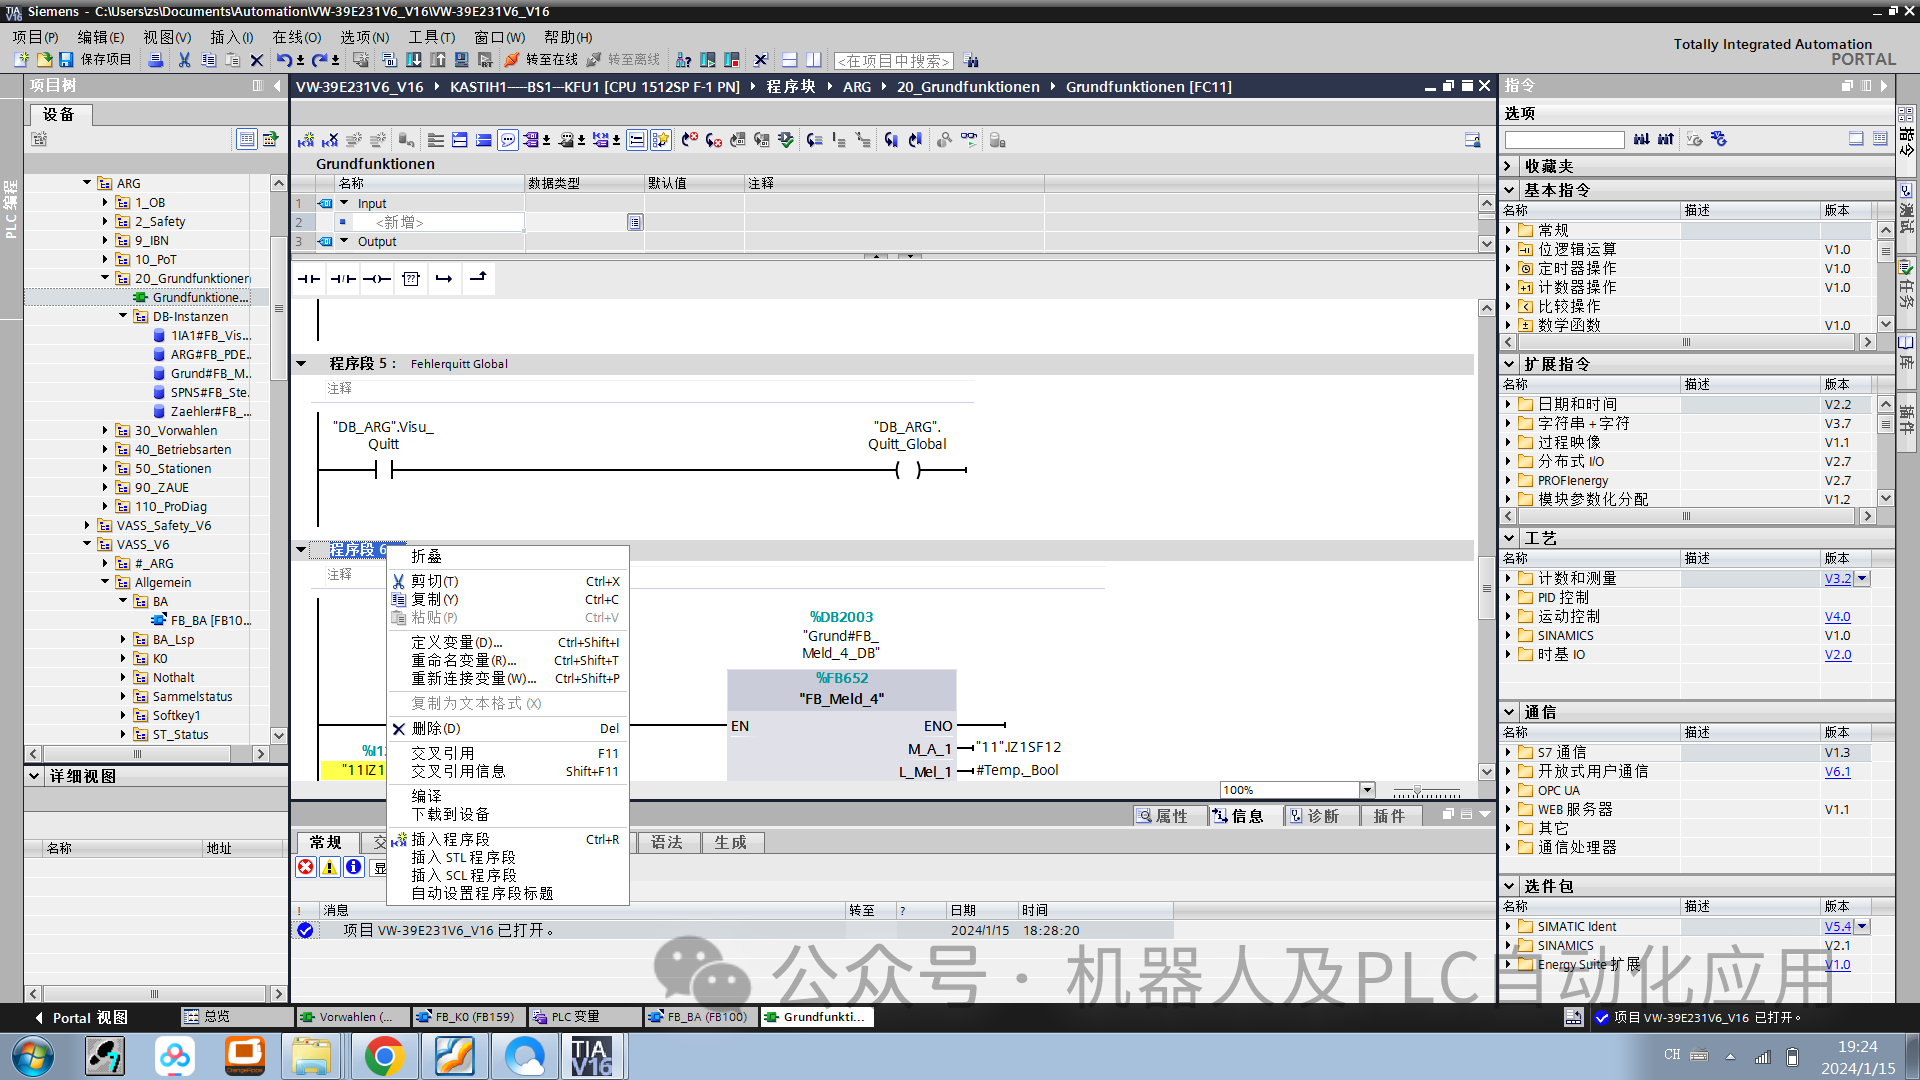Toggle error messages filter in info panel
Image resolution: width=1920 pixels, height=1080 pixels.
pyautogui.click(x=306, y=867)
